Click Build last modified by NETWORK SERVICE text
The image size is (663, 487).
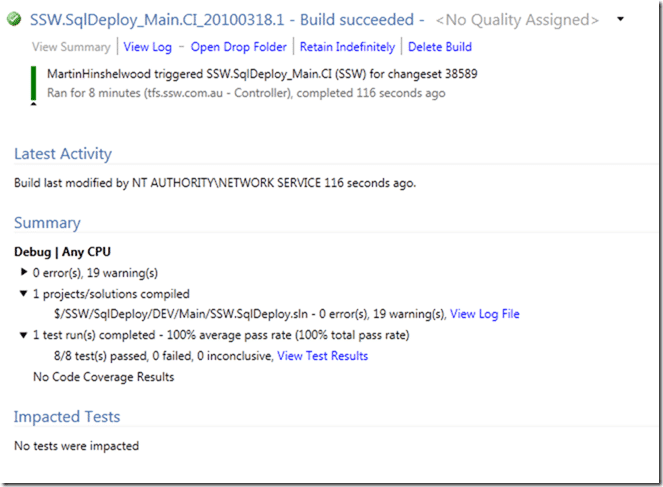215,183
